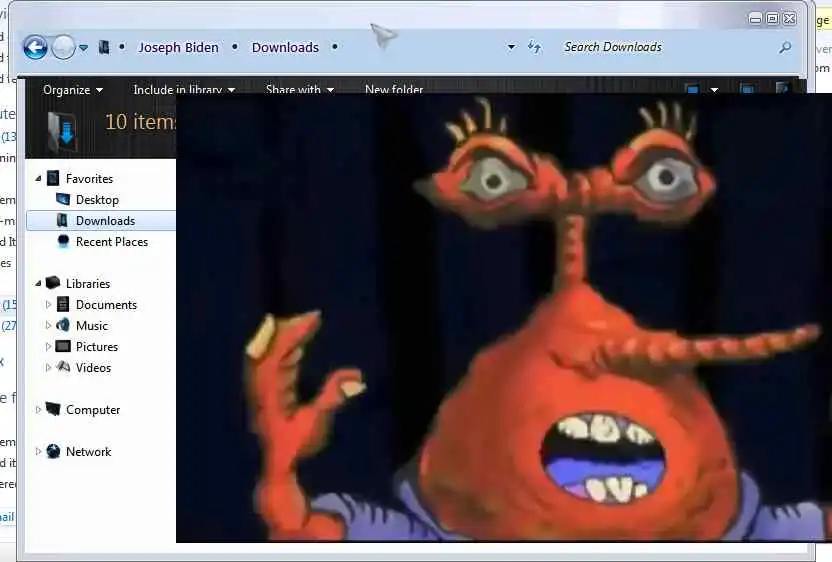Open the Music library
This screenshot has height=562, width=832.
92,326
